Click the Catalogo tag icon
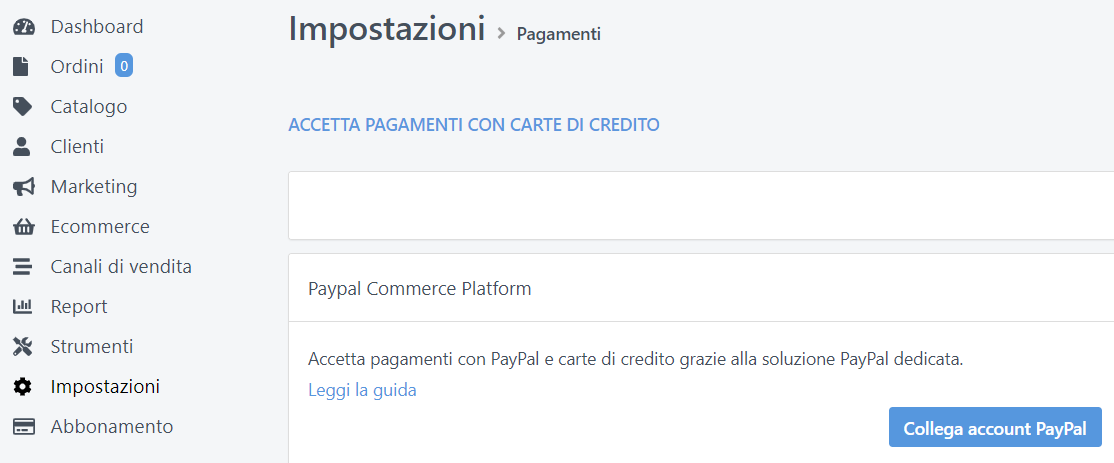Screen dimensions: 1114x463 click(22, 107)
